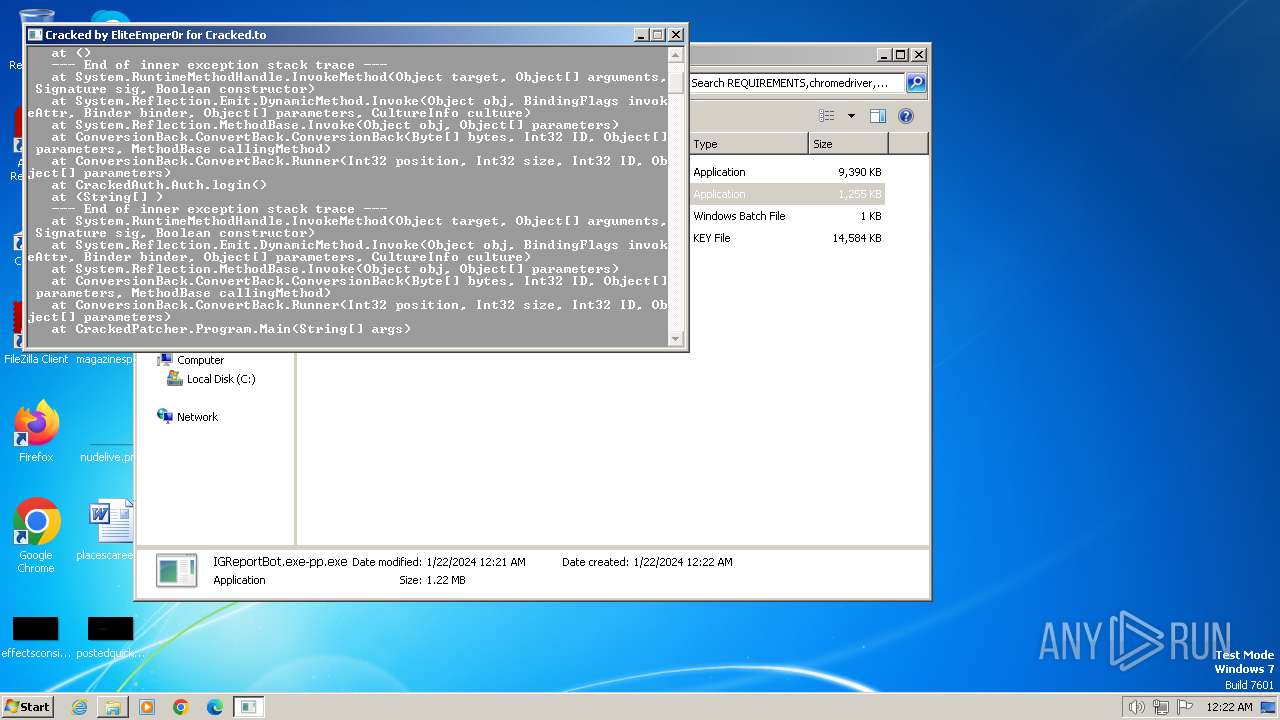Image resolution: width=1280 pixels, height=720 pixels.
Task: Select Network in the navigation pane
Action: point(197,417)
